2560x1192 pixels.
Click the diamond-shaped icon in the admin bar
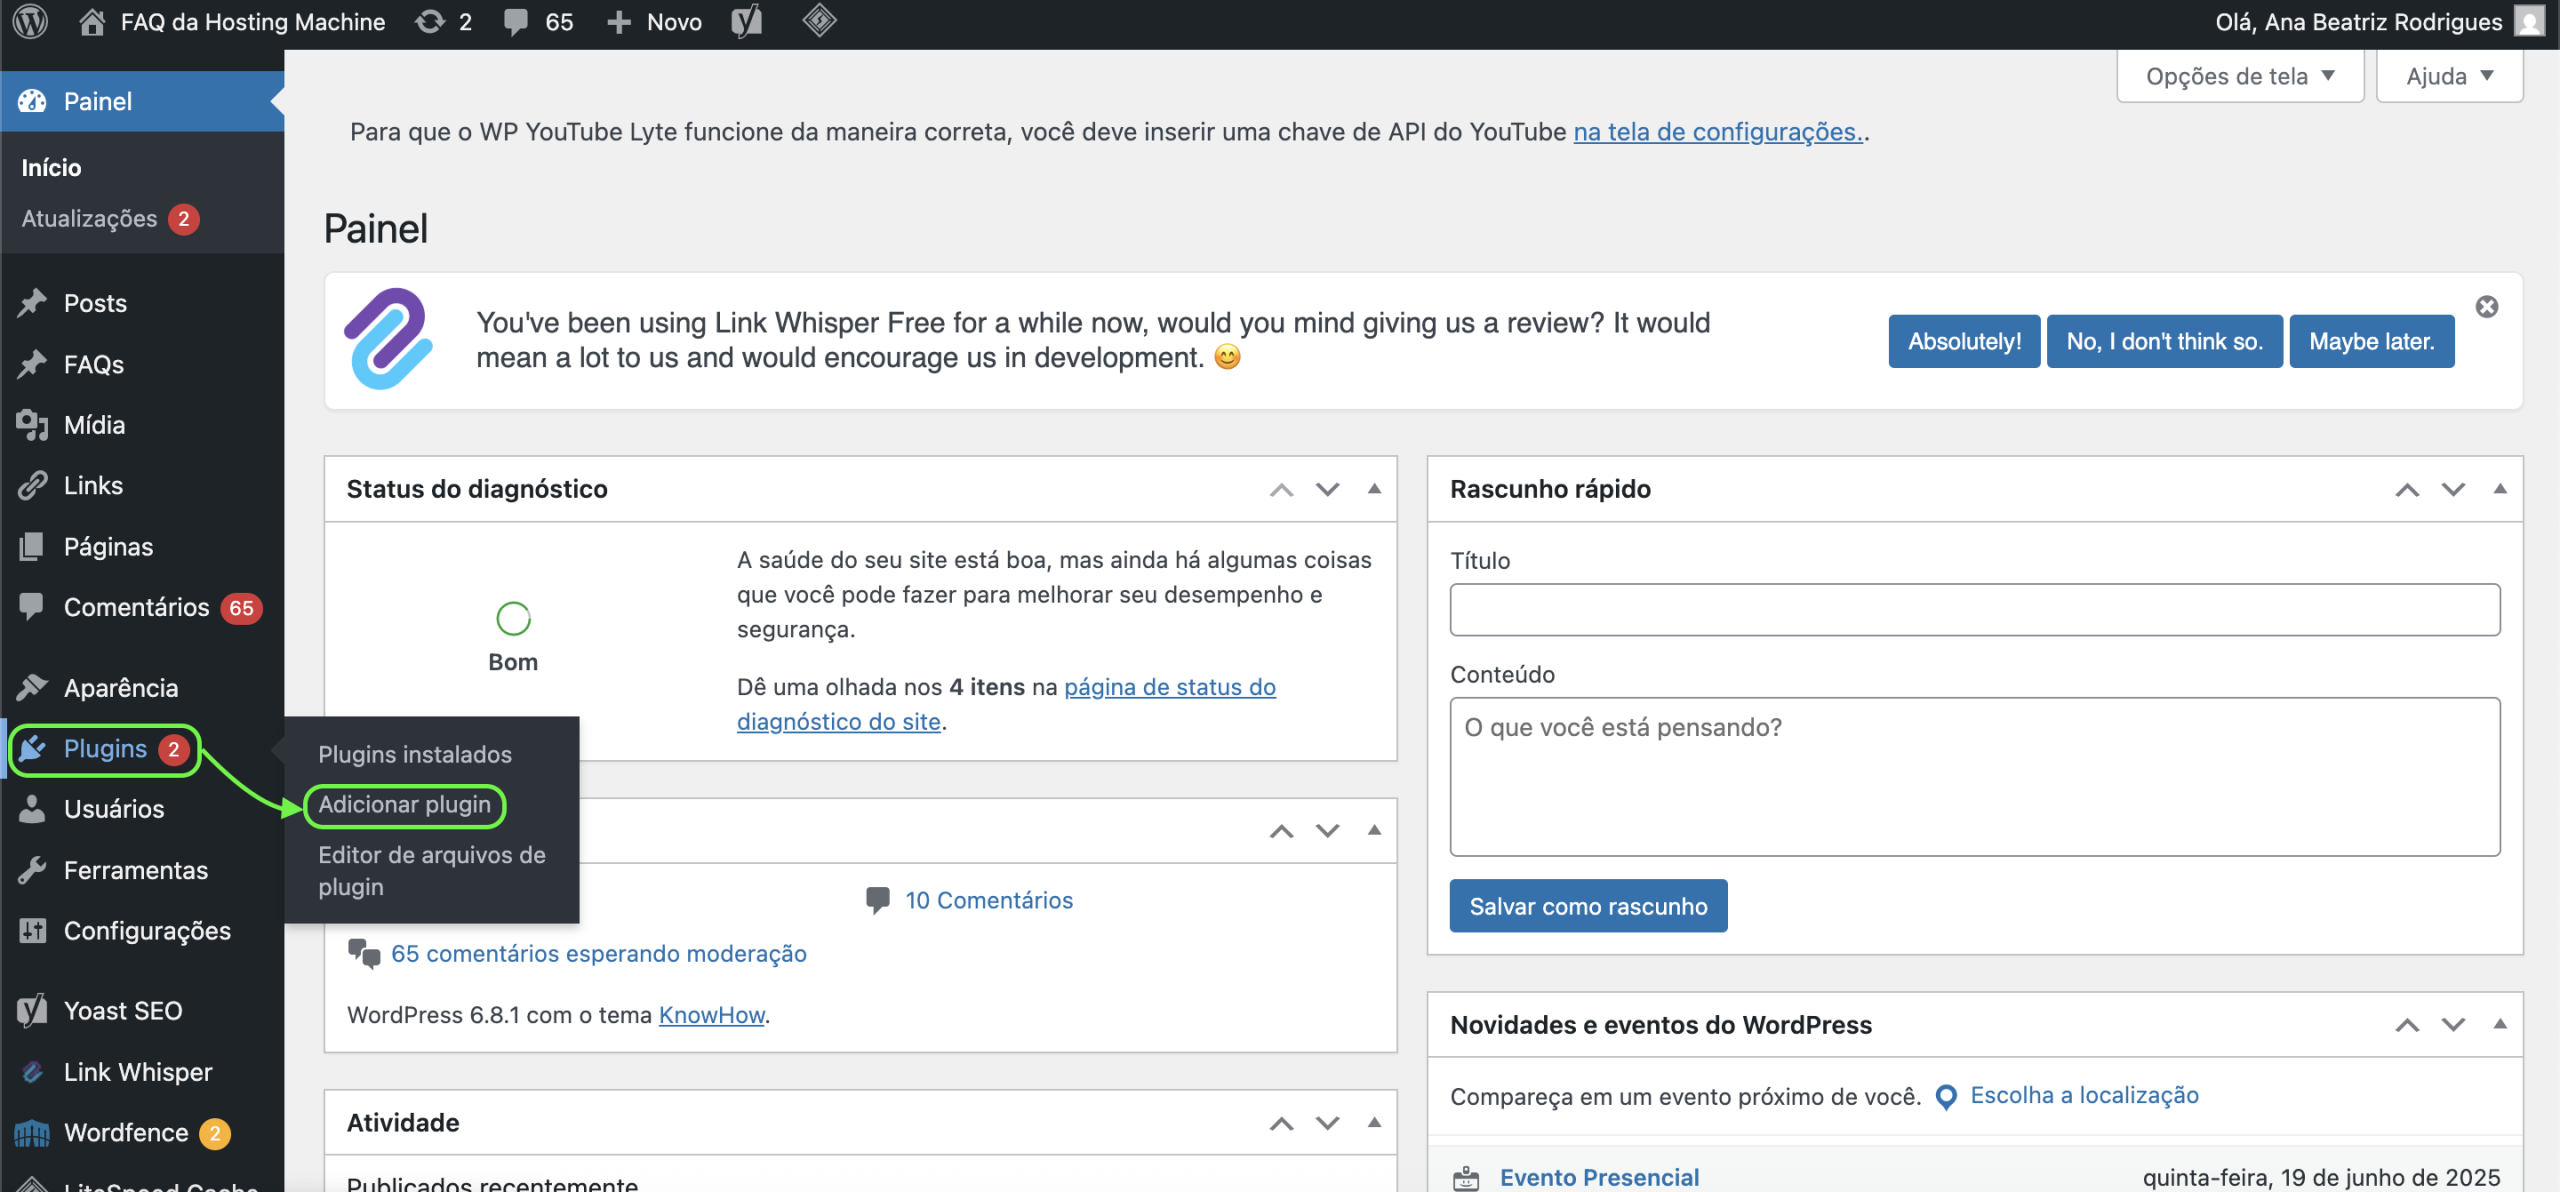click(x=819, y=22)
